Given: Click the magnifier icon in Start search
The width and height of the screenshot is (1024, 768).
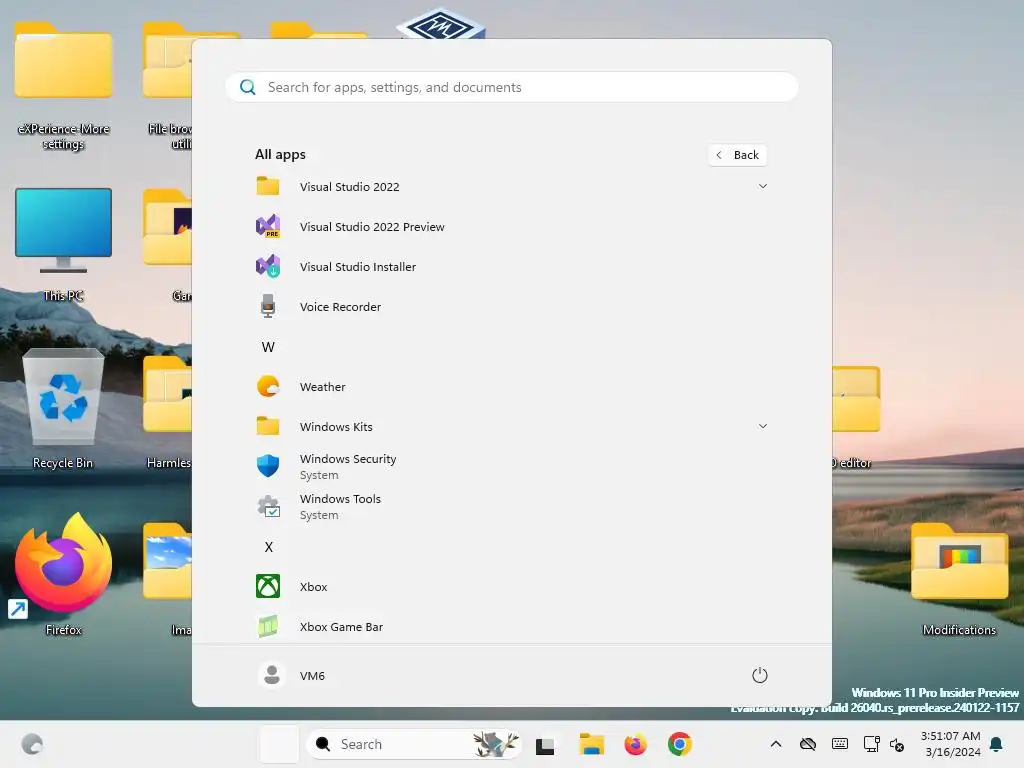Looking at the screenshot, I should 248,87.
